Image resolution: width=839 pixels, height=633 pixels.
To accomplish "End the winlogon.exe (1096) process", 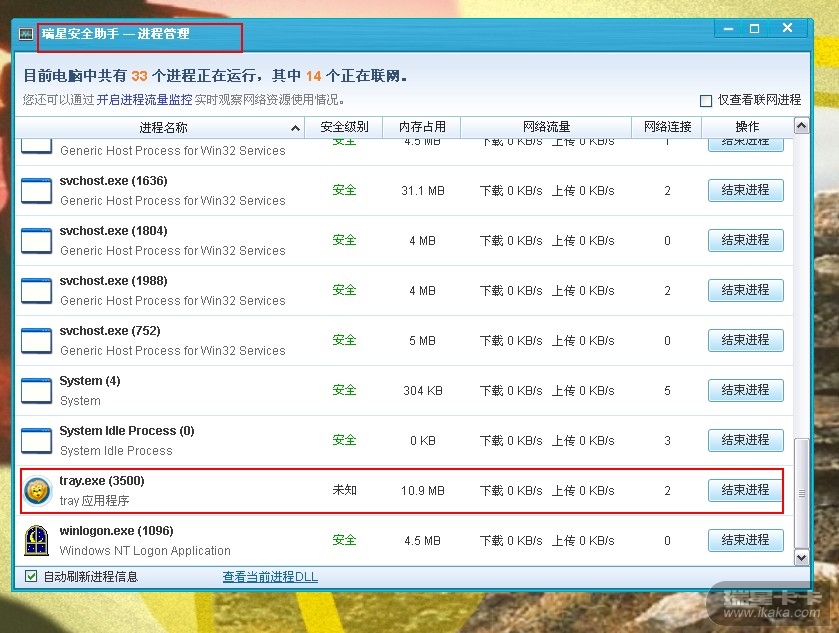I will [x=745, y=540].
